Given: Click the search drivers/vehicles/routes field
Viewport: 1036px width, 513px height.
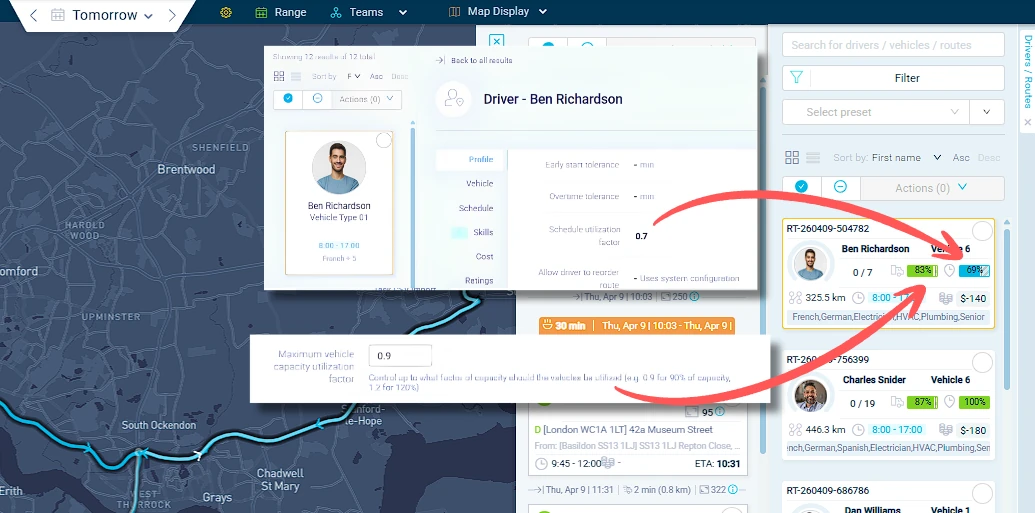Looking at the screenshot, I should pos(893,45).
